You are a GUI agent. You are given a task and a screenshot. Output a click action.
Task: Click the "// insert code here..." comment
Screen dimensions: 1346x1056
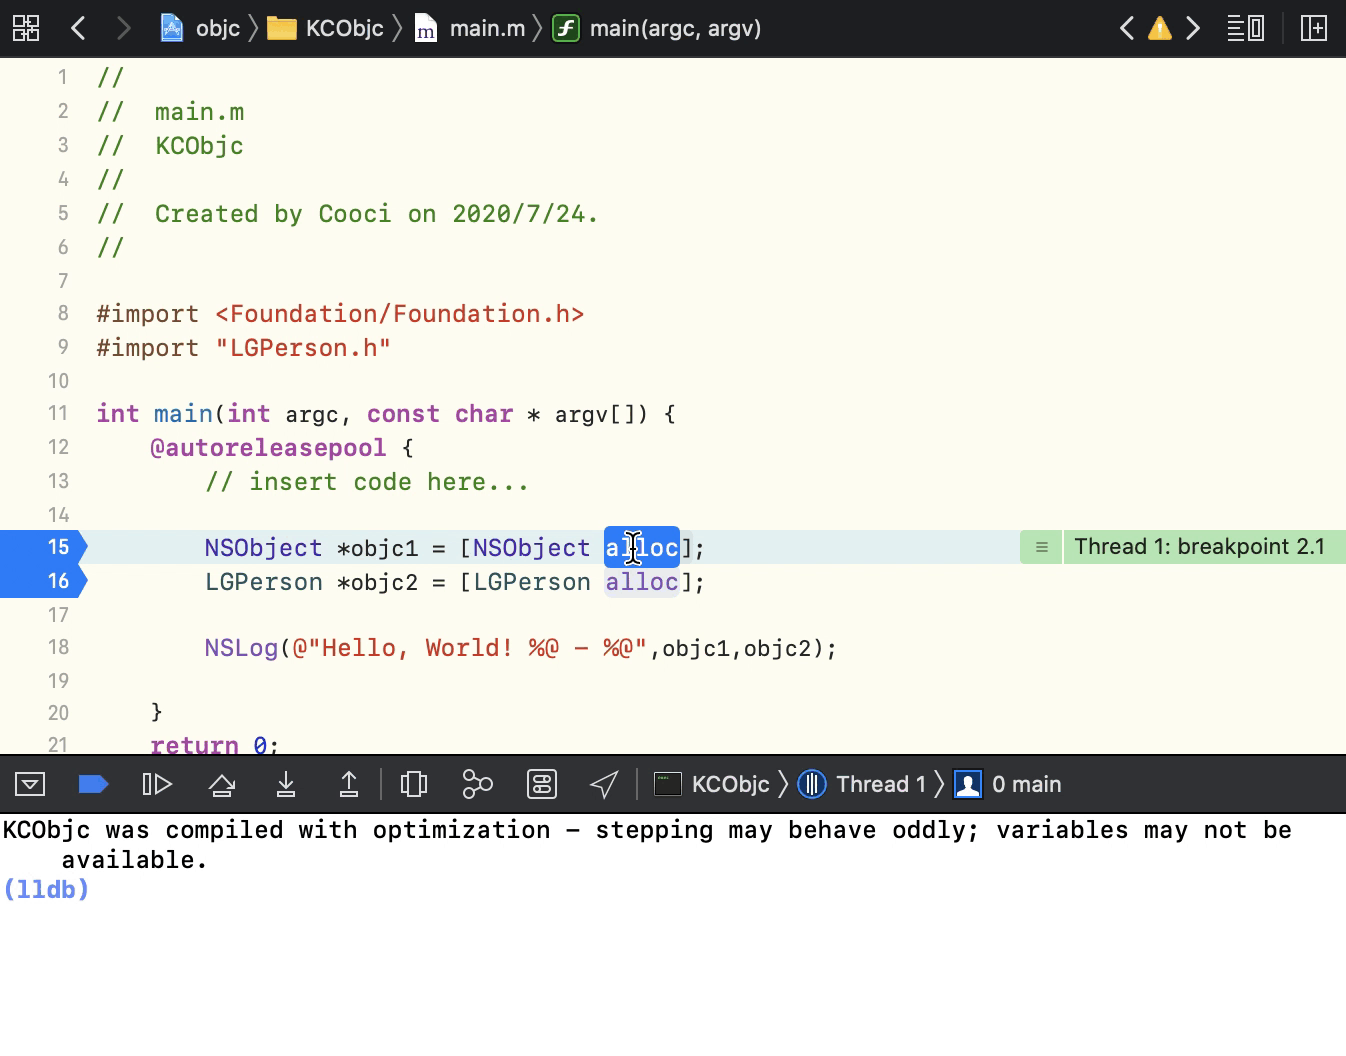[x=367, y=482]
